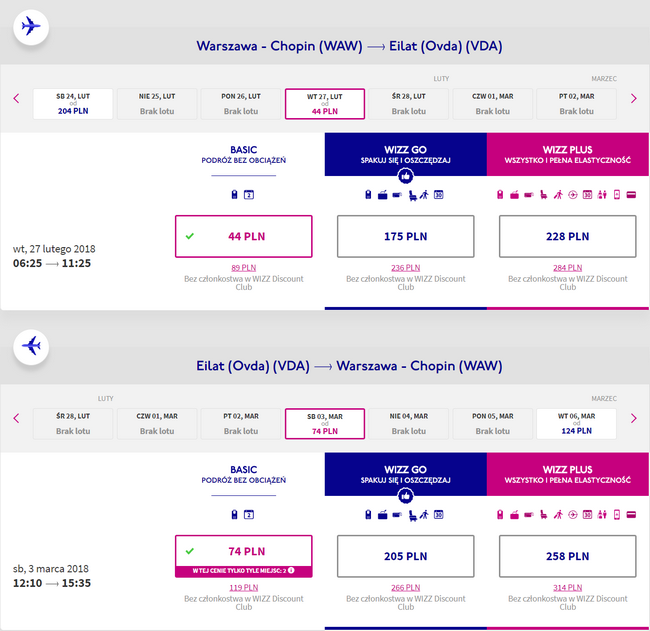Click the info icon beside 'miejsc: 2' notice
Viewport: 650px width, 631px height.
pyautogui.click(x=291, y=570)
